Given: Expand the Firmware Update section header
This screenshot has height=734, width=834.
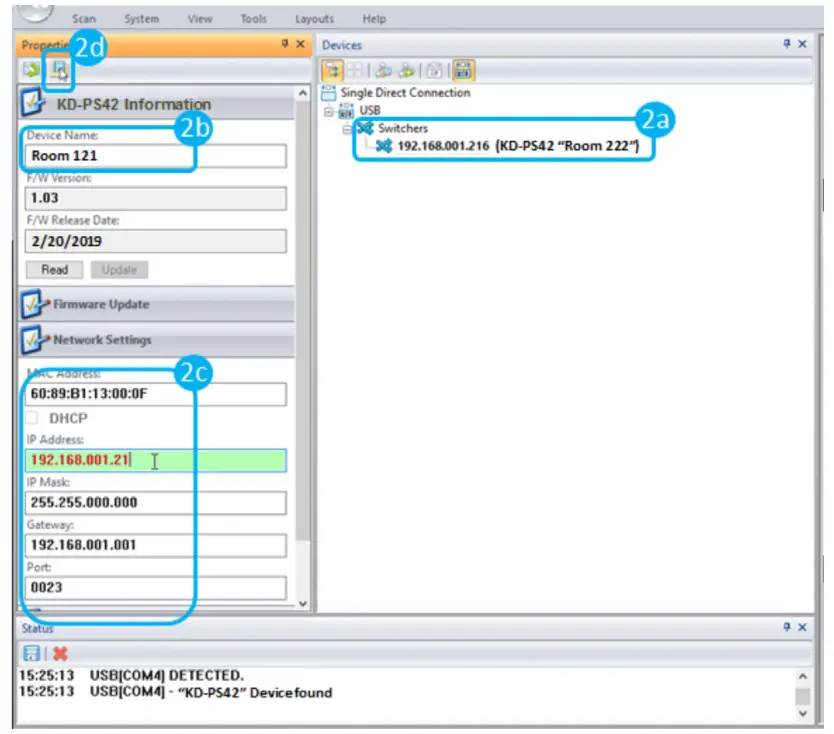Looking at the screenshot, I should 157,305.
